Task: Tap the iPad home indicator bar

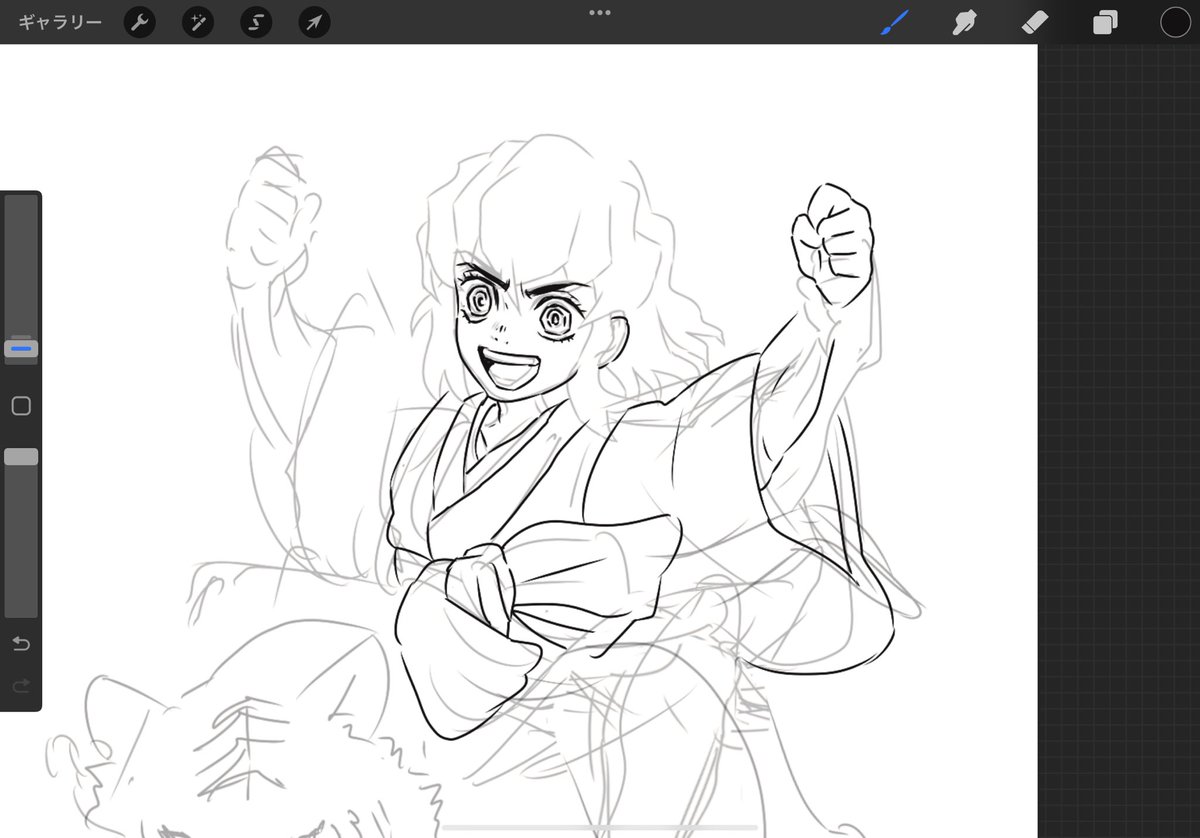Action: coord(600,828)
